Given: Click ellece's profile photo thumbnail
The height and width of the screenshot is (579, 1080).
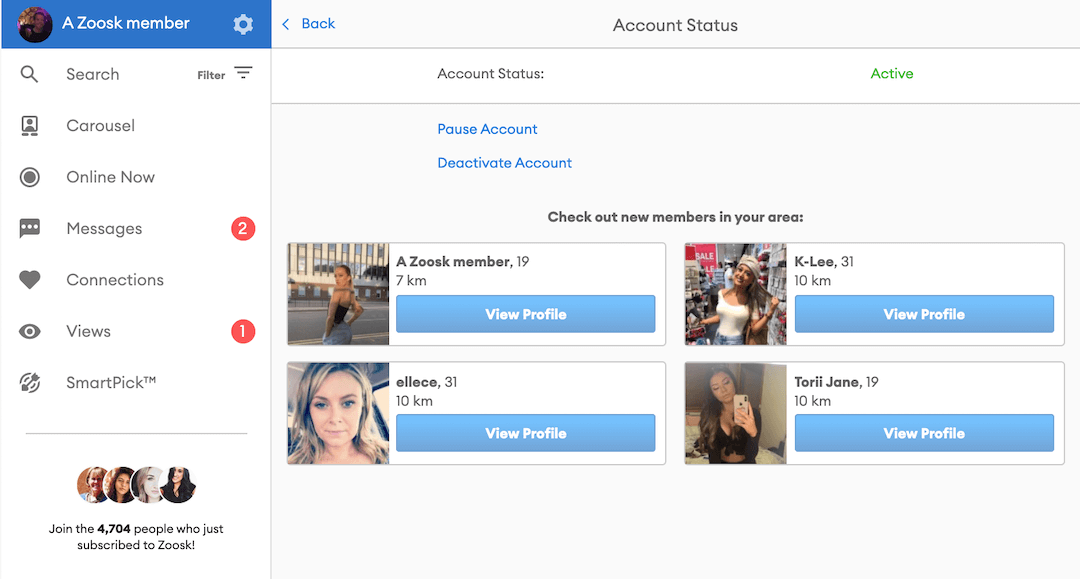Looking at the screenshot, I should point(338,413).
